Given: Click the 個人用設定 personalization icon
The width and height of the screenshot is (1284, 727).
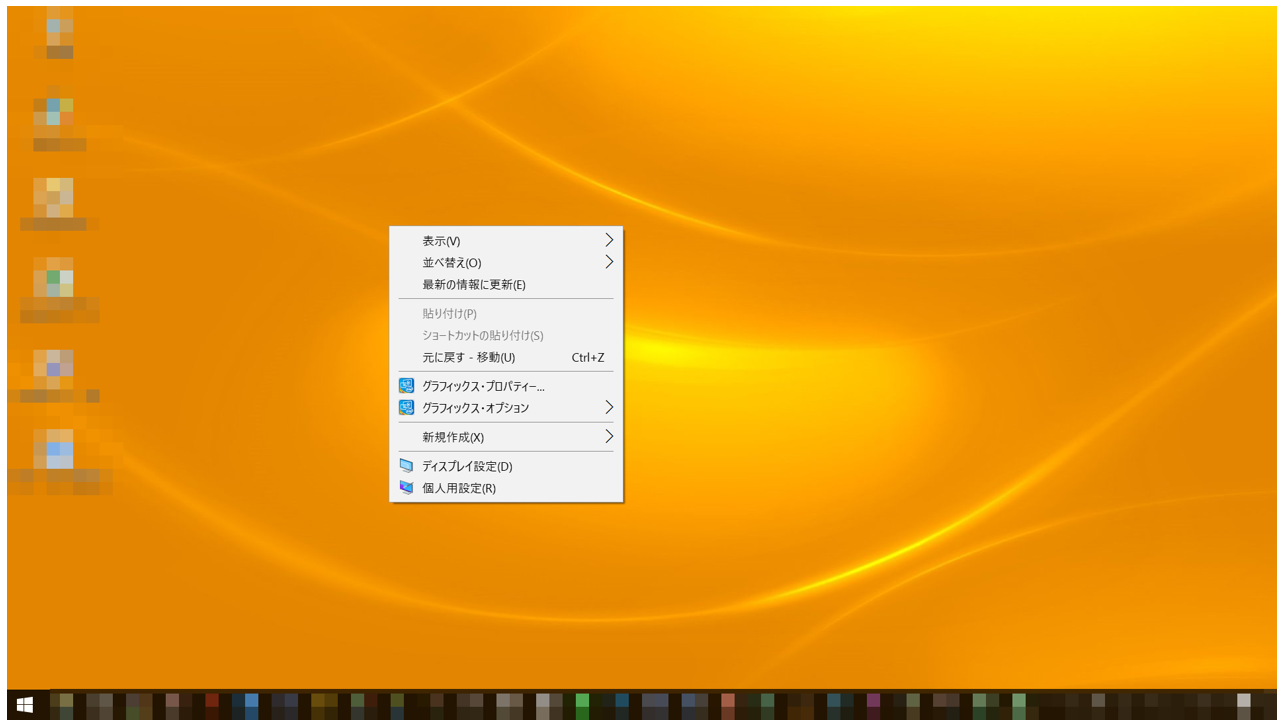Looking at the screenshot, I should pos(406,488).
